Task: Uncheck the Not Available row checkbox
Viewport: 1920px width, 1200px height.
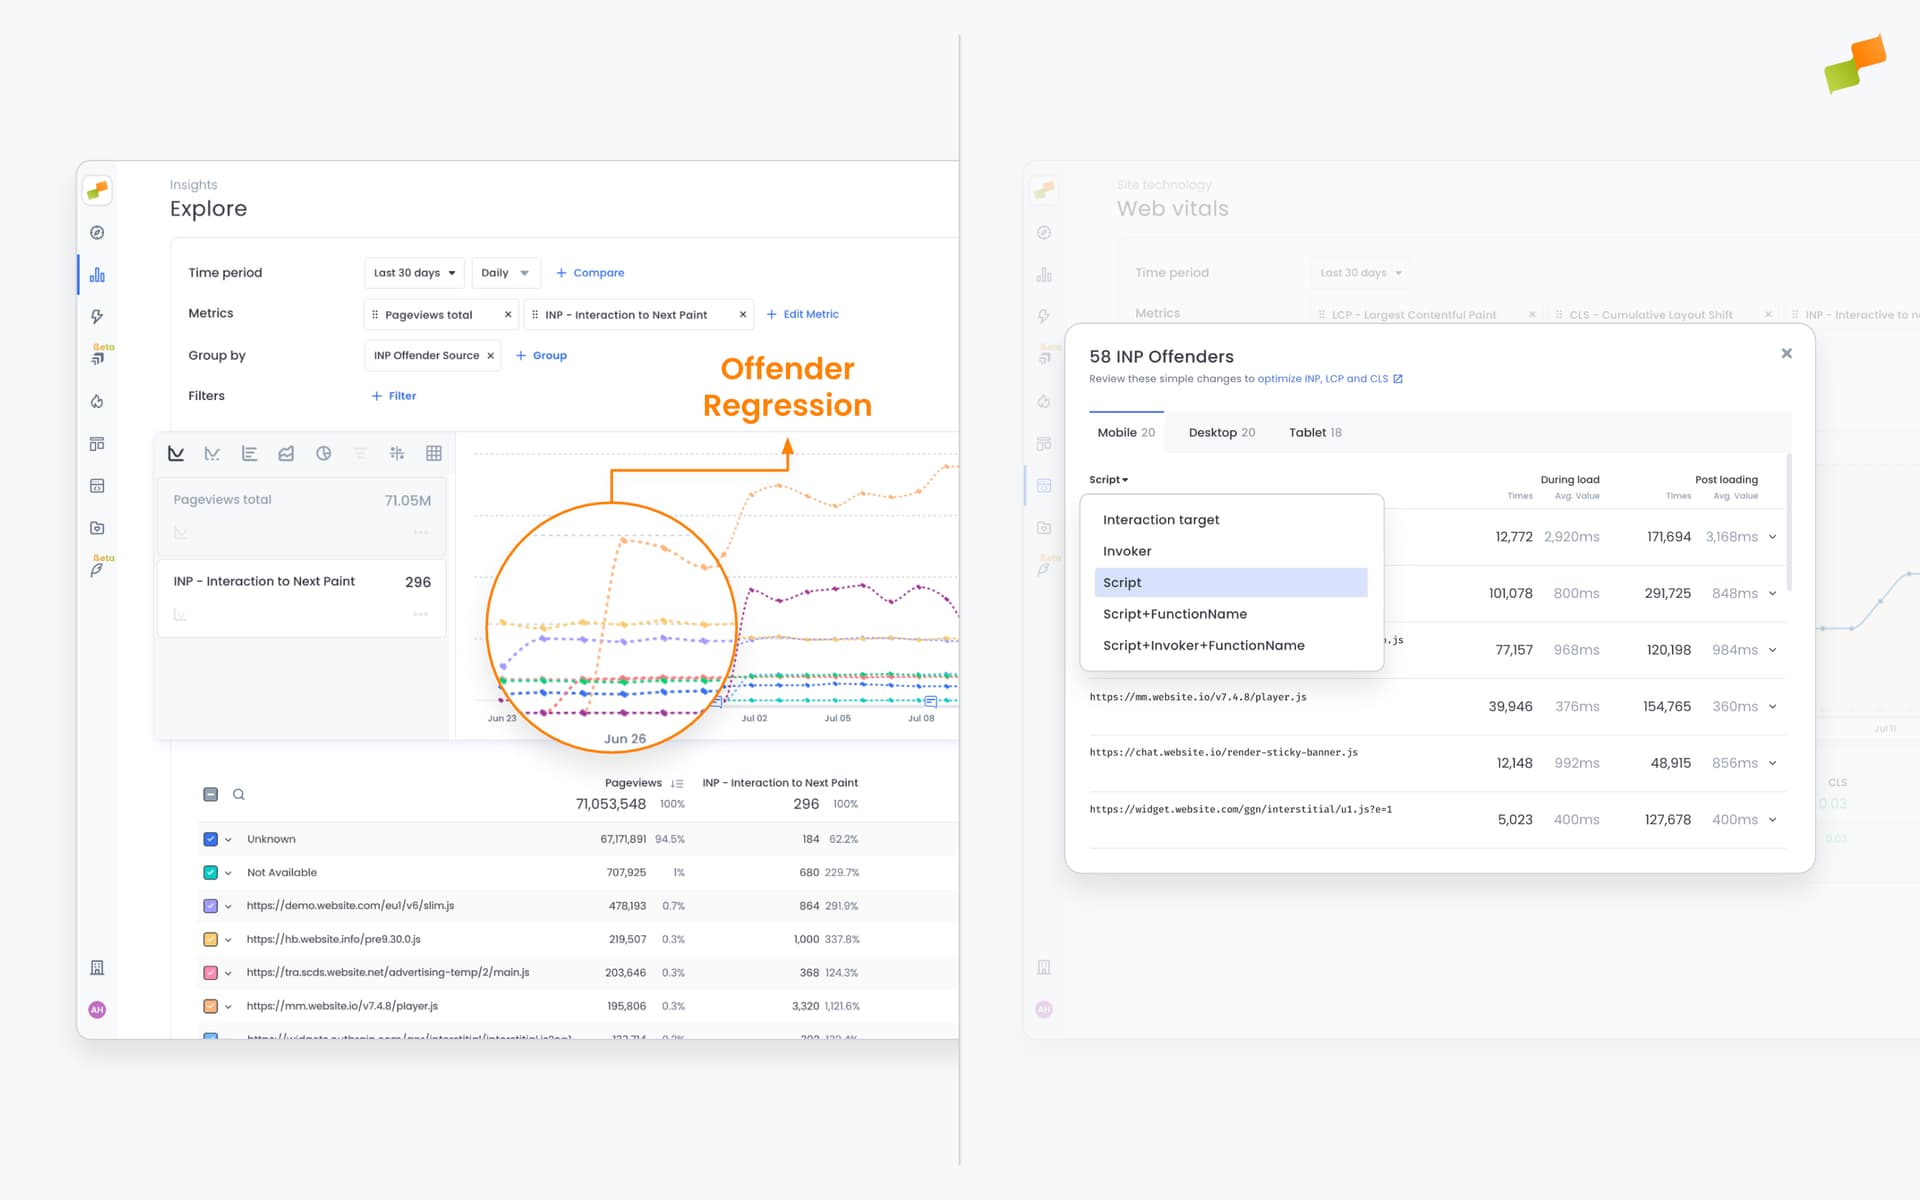Action: coord(211,872)
